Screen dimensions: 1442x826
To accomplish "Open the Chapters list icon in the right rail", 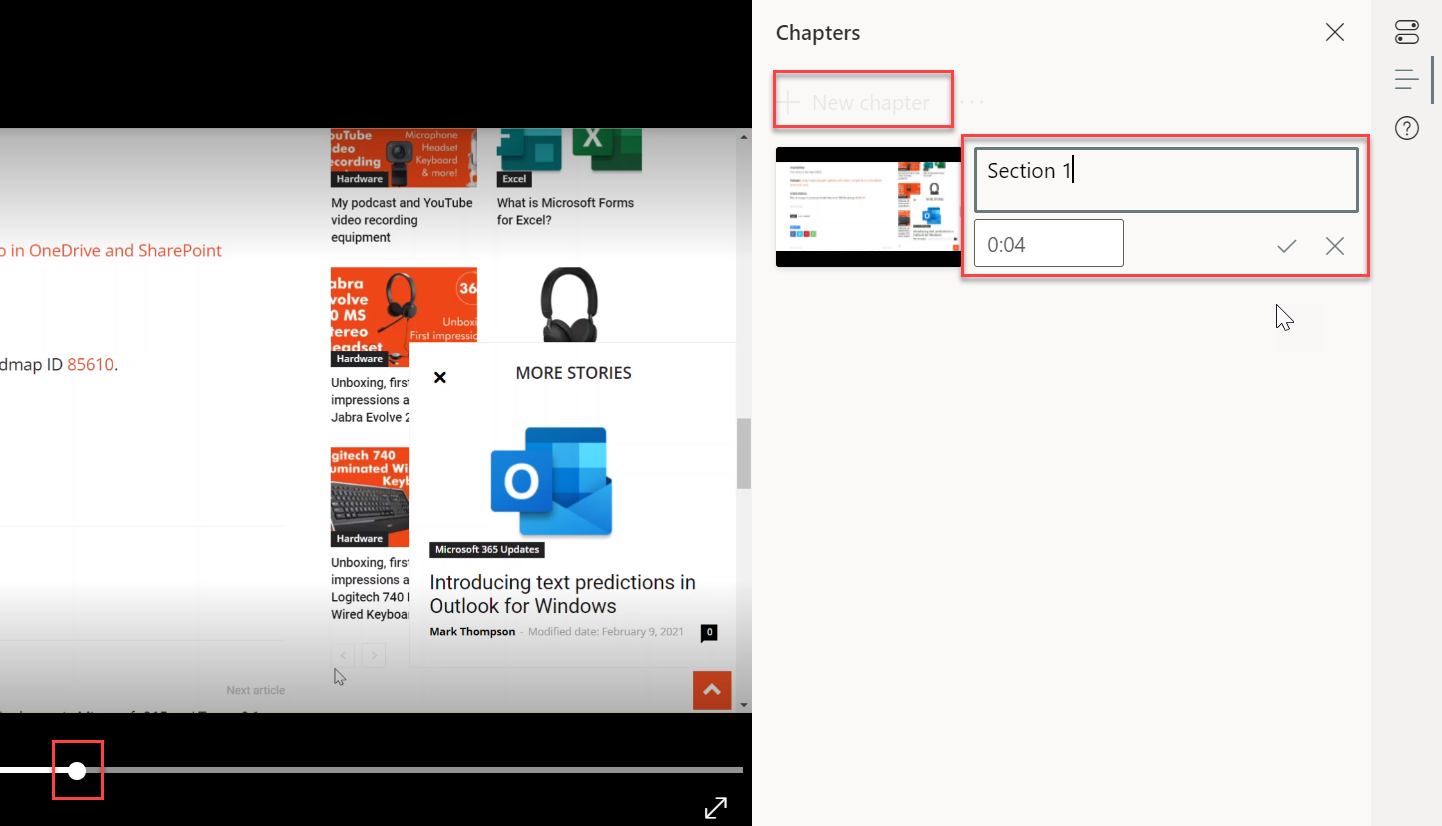I will tap(1407, 80).
